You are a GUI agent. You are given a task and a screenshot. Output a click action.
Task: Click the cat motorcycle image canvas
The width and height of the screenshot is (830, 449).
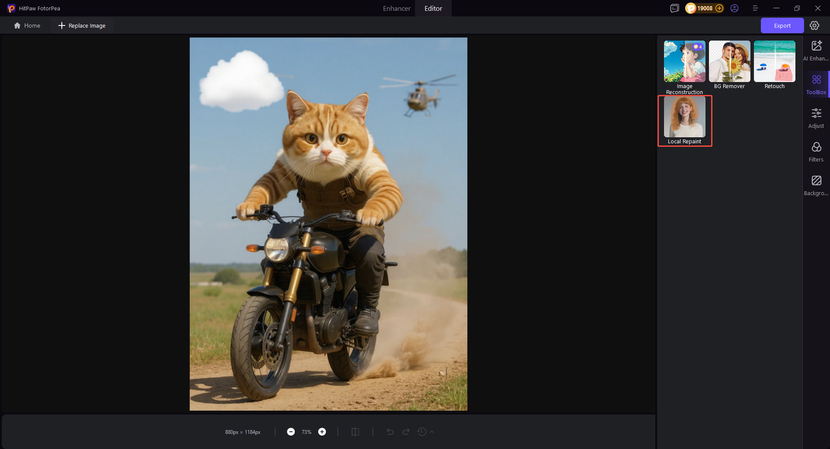click(328, 224)
